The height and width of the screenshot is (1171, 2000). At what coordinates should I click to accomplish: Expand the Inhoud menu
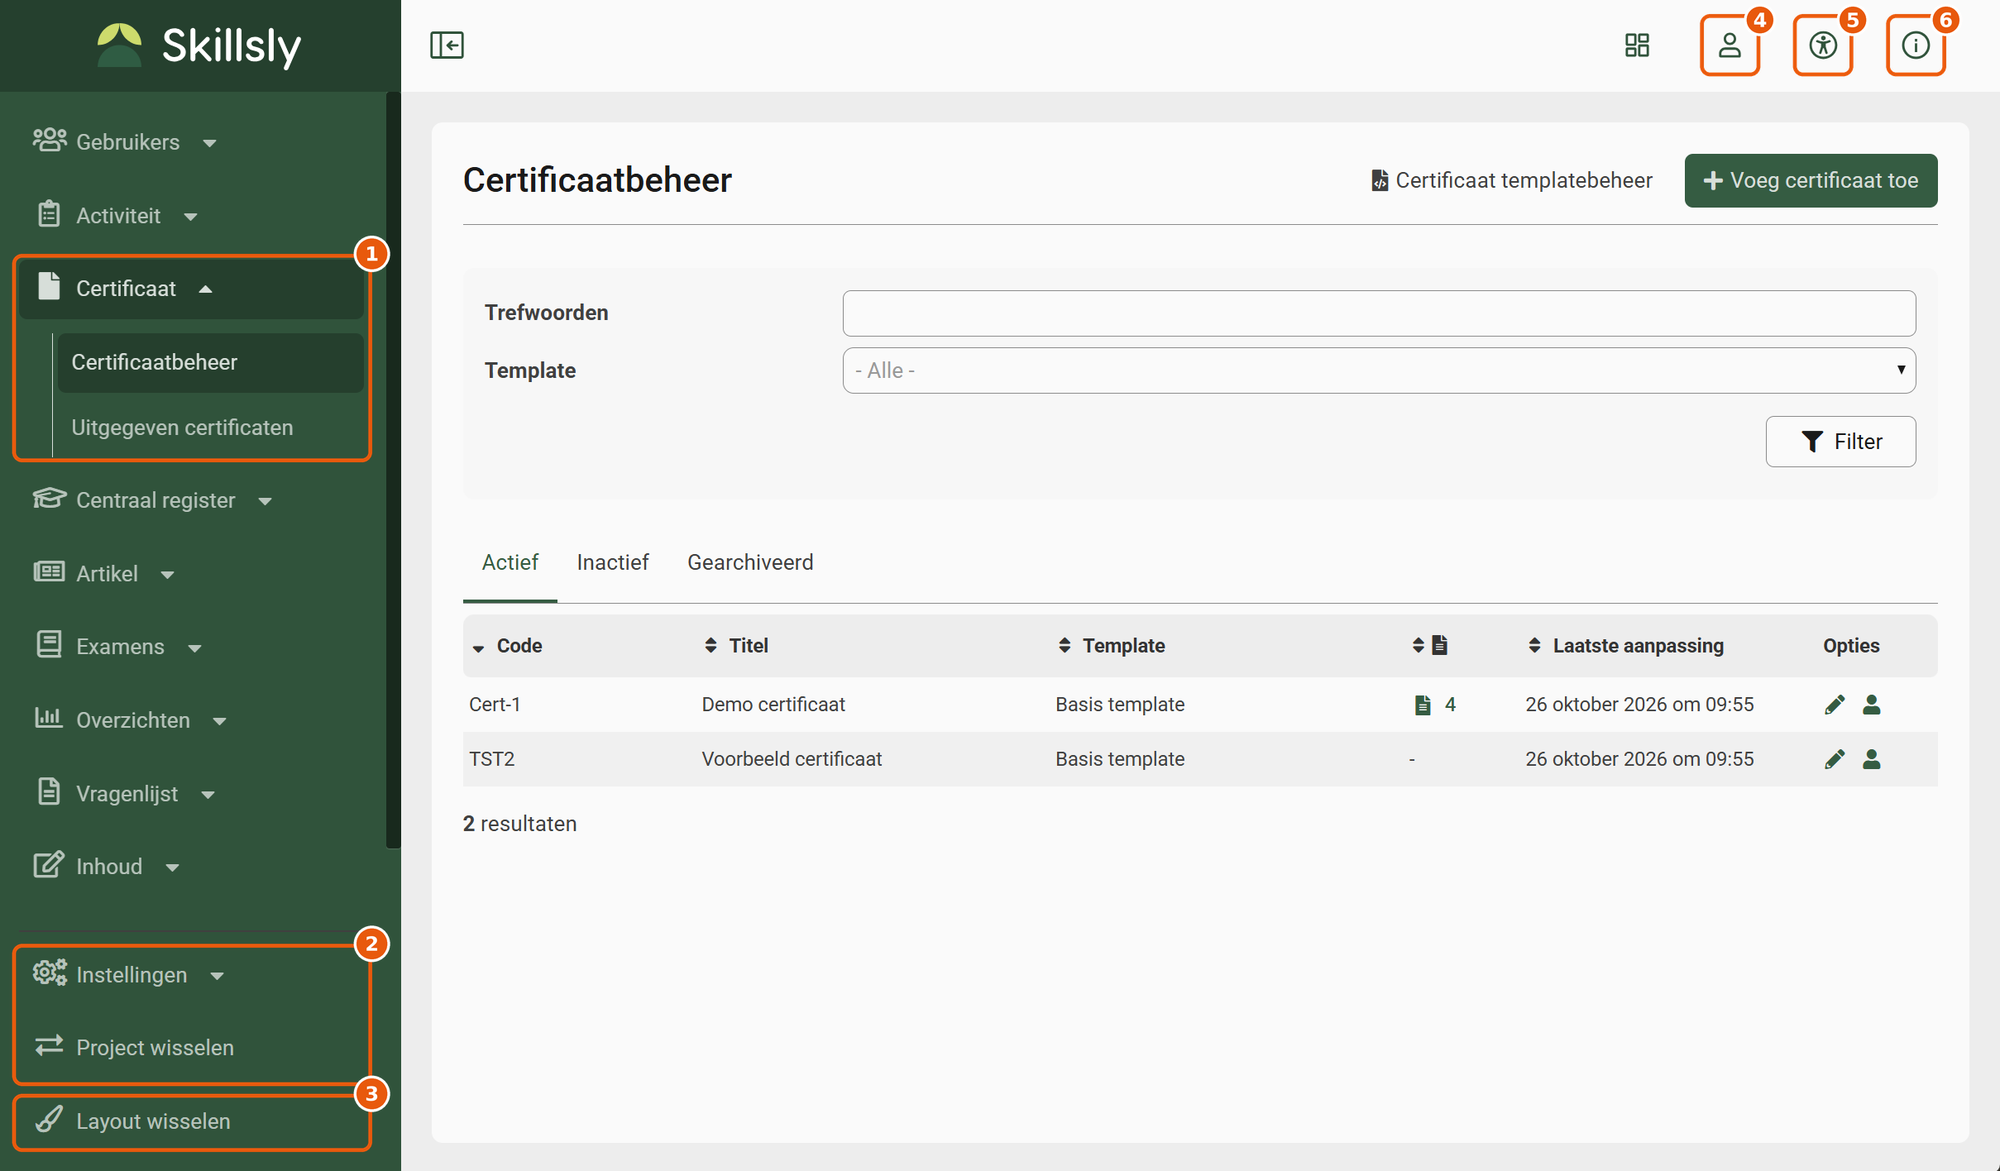tap(106, 867)
